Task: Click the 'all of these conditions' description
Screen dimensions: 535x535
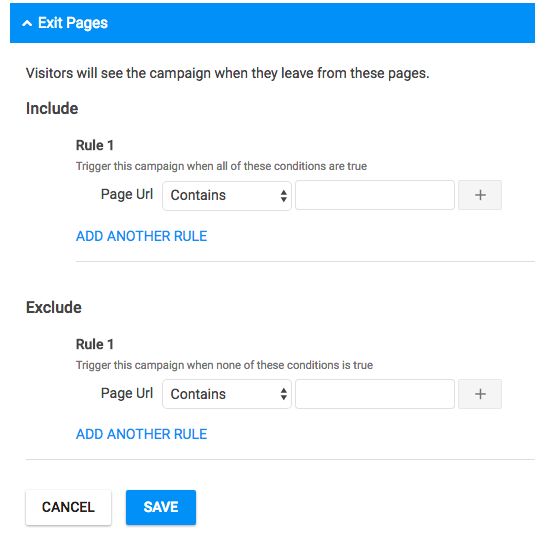Action: (221, 166)
